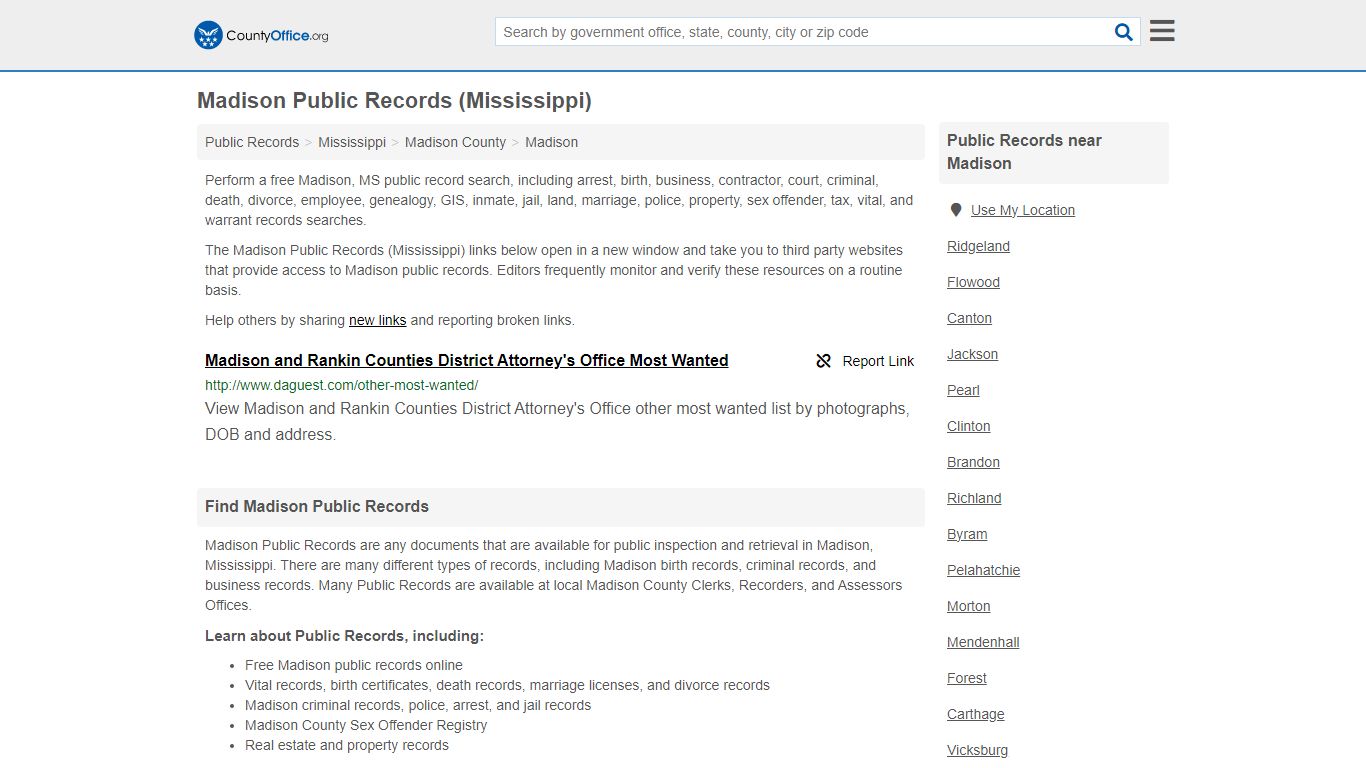
Task: Click the Find Madison Public Records heading
Action: (317, 506)
